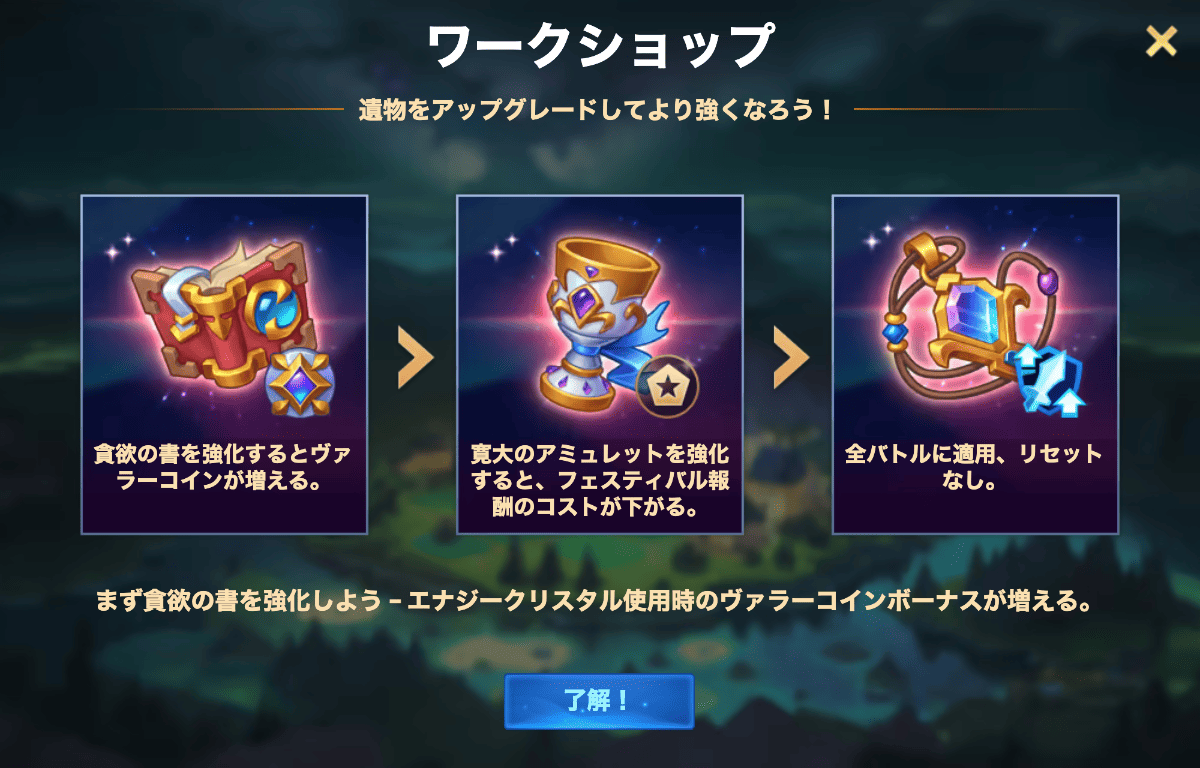Close the ワークショップ dialog with the X
This screenshot has width=1200, height=768.
coord(1161,41)
